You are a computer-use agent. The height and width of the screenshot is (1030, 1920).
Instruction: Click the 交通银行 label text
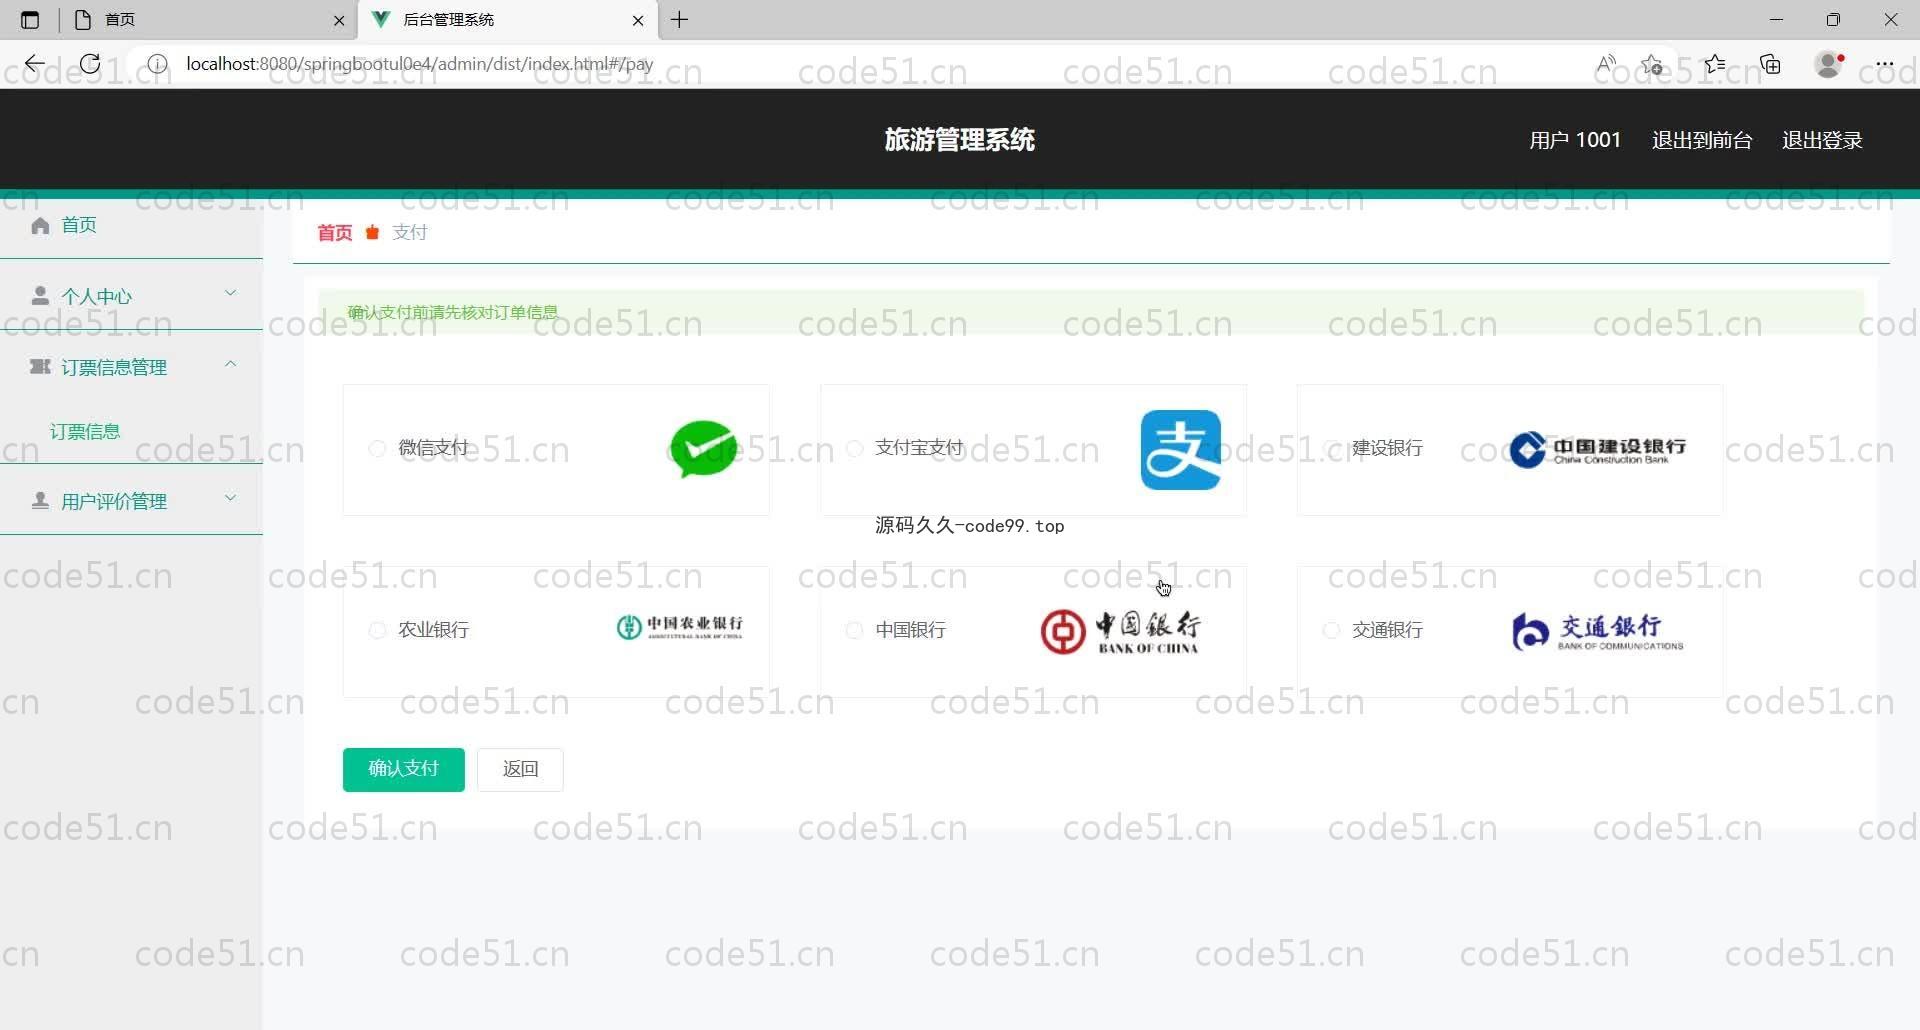pyautogui.click(x=1387, y=630)
